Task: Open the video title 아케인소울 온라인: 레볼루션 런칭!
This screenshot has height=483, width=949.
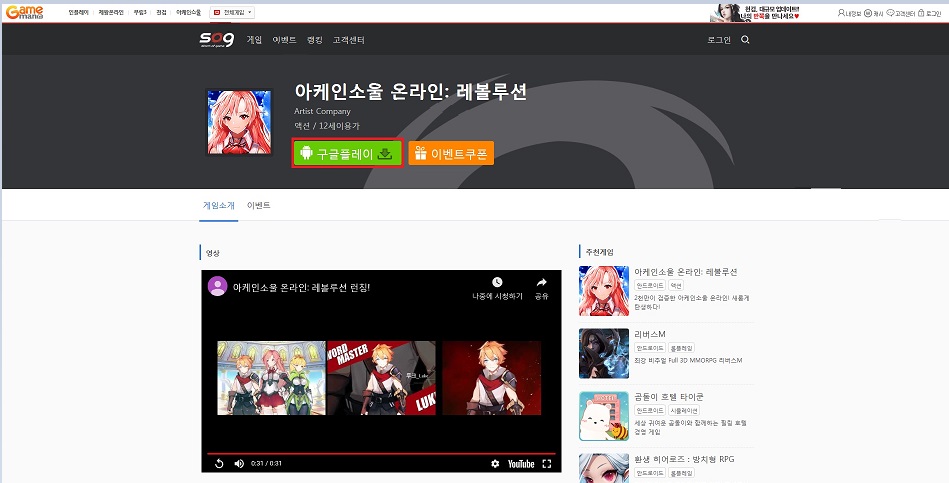Action: point(301,288)
